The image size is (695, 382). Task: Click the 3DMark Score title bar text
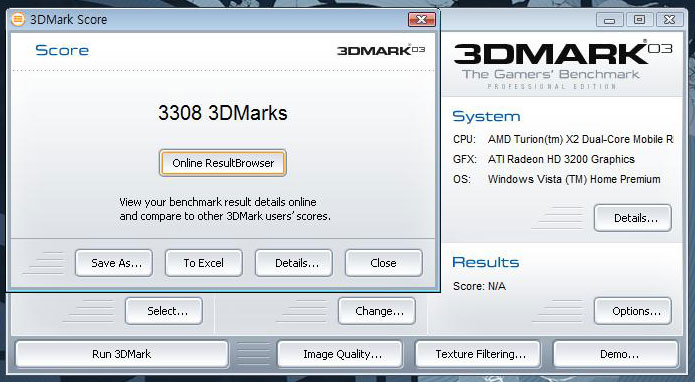point(69,19)
